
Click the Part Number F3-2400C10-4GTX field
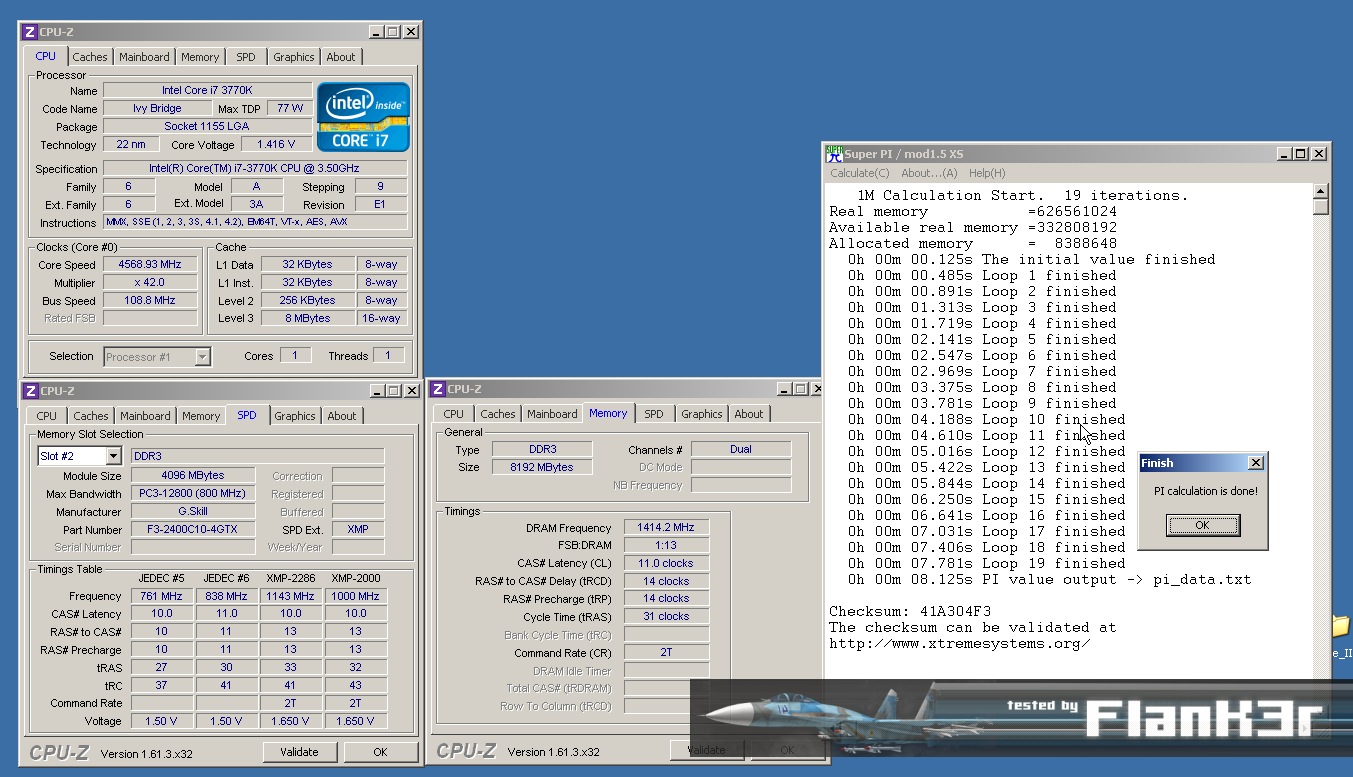192,530
